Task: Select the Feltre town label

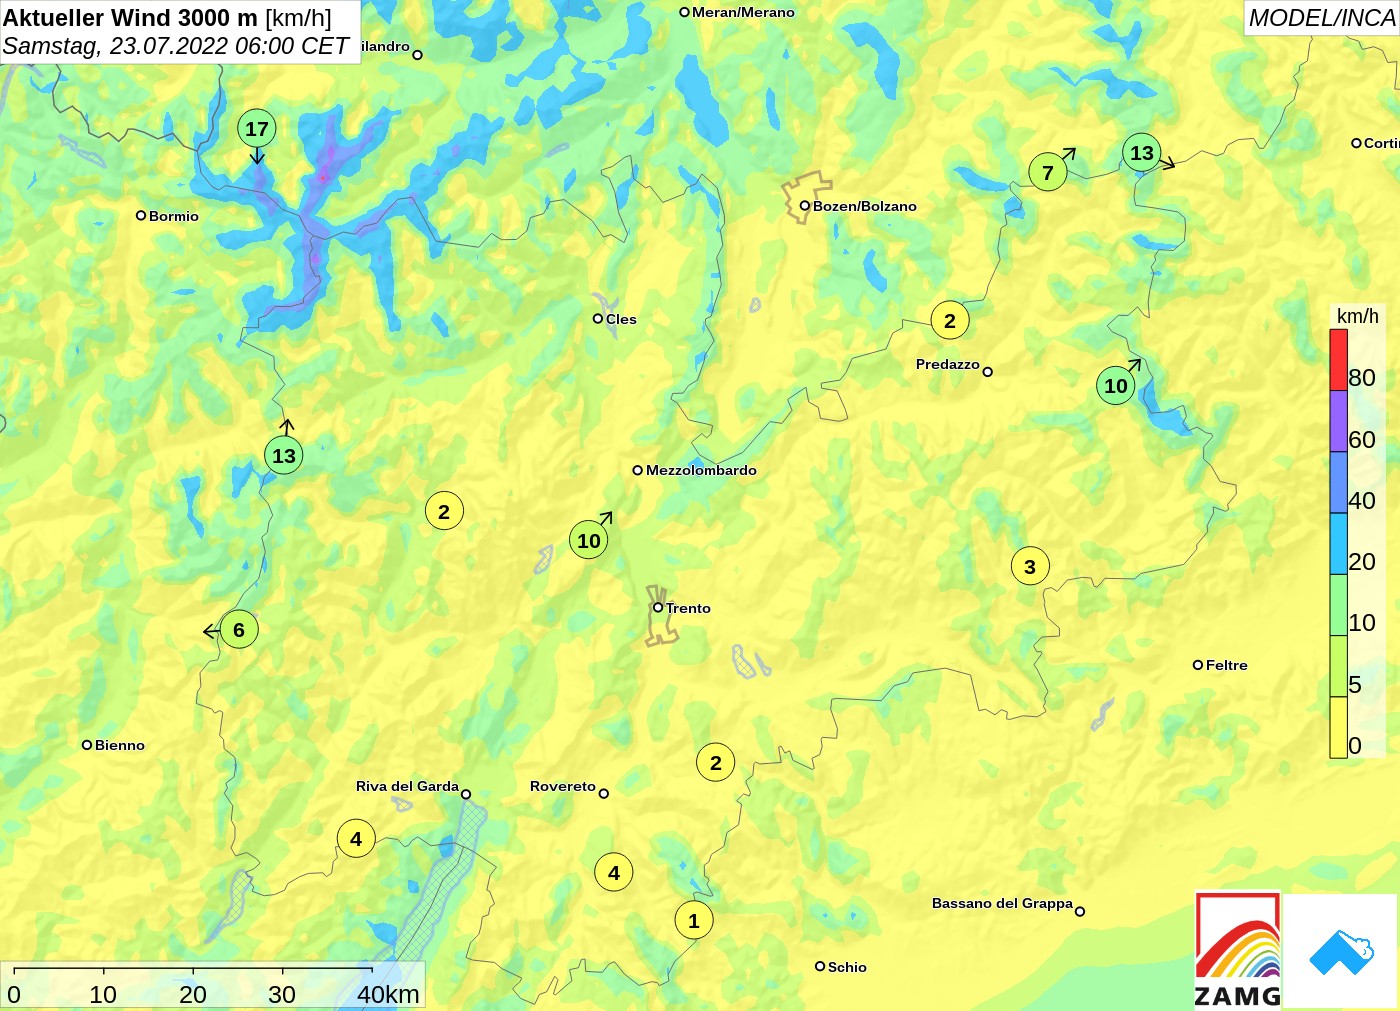Action: [x=1227, y=665]
